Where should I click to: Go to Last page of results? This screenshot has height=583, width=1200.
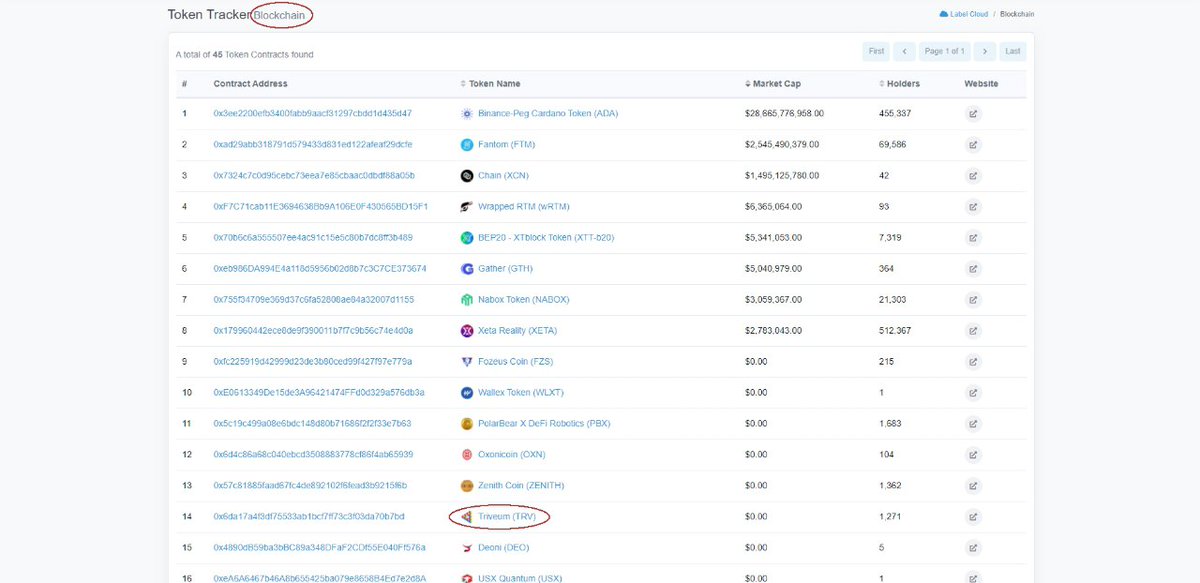[1013, 51]
